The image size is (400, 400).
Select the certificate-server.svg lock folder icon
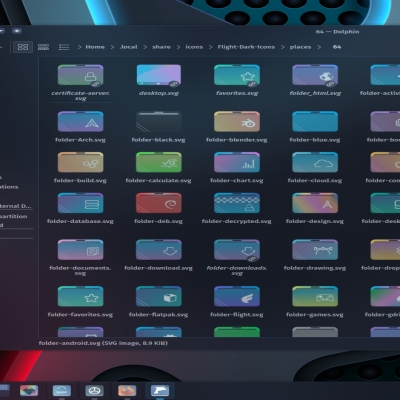click(x=80, y=75)
